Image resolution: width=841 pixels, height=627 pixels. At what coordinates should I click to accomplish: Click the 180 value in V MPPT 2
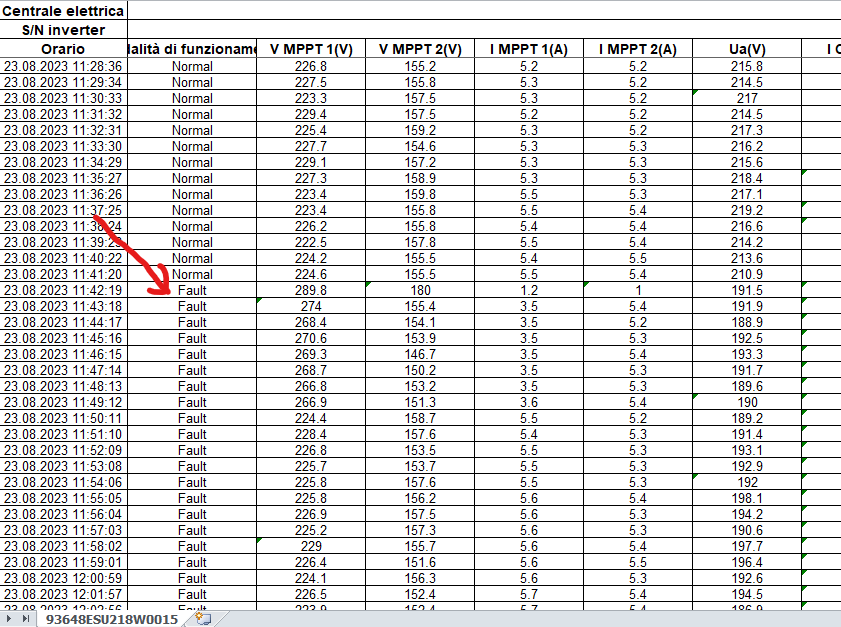(x=420, y=290)
